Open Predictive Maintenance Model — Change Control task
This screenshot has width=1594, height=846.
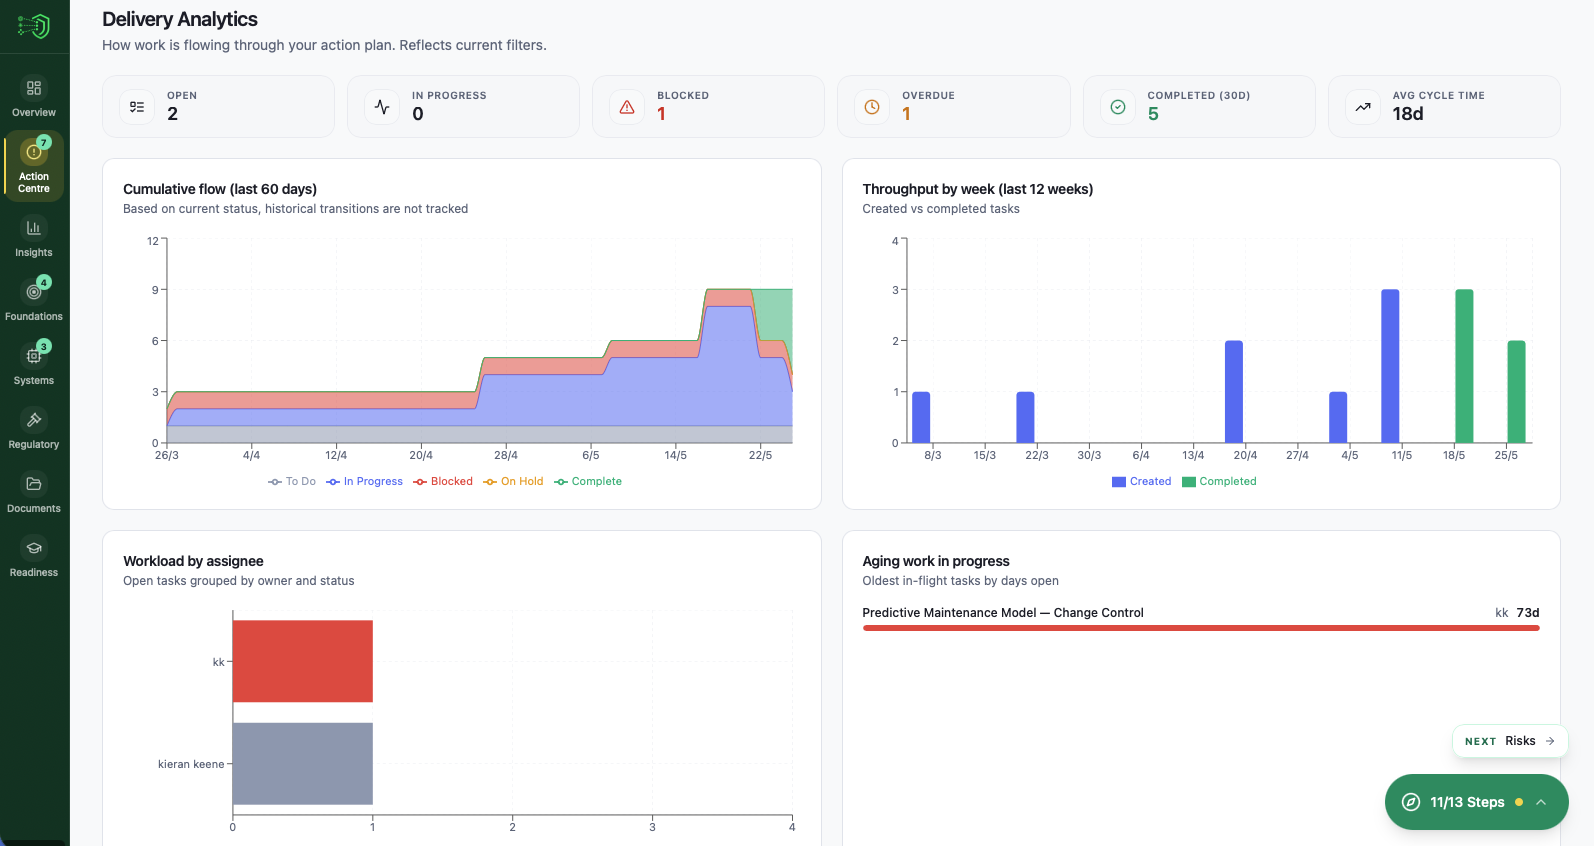[x=1003, y=613]
